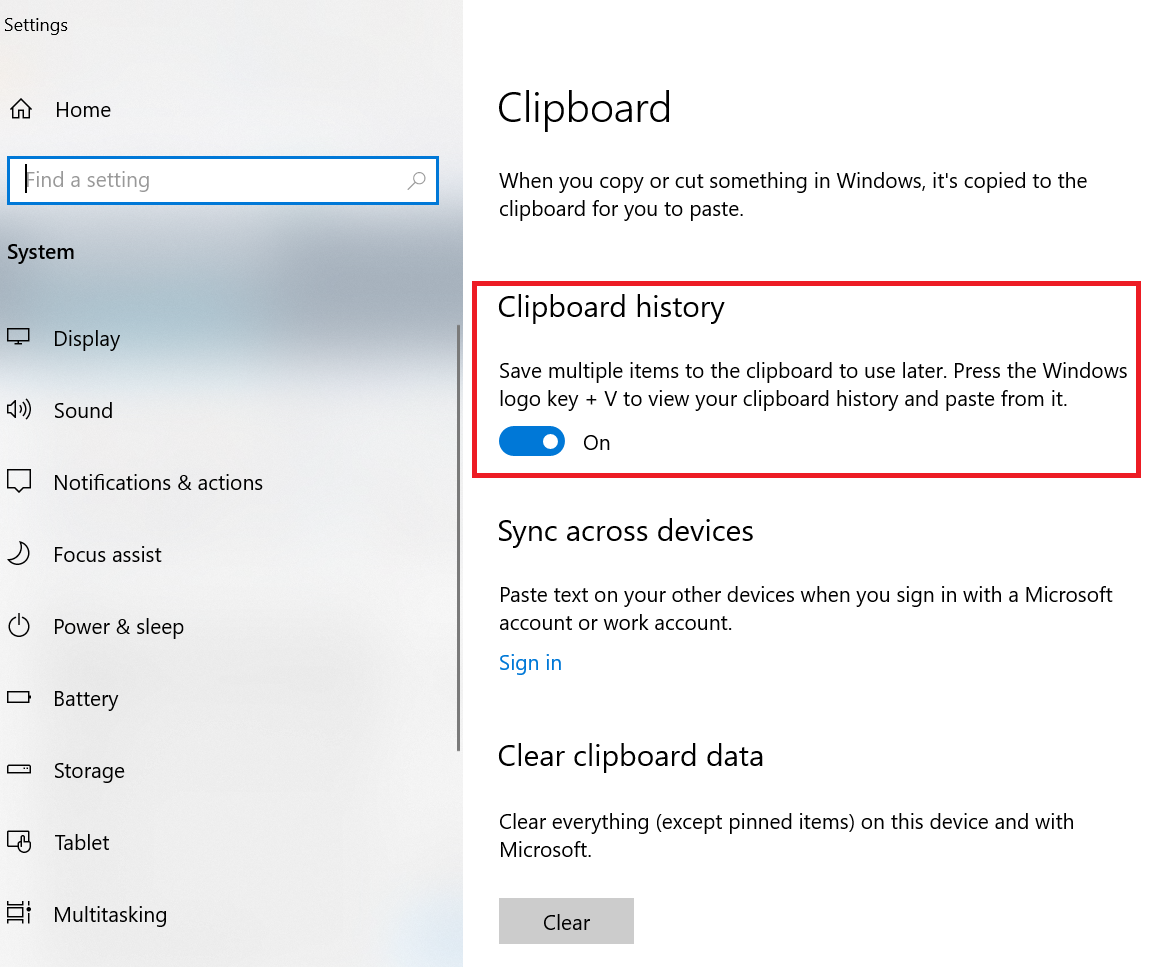Screen dimensions: 1167x967
Task: Click the Focus assist moon icon
Action: pyautogui.click(x=19, y=554)
